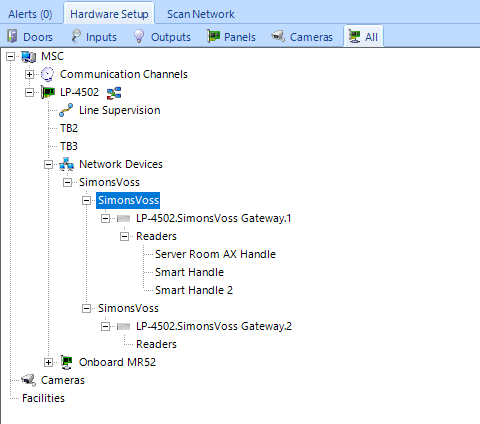Select the Facilities tree item
This screenshot has width=480, height=424.
point(43,398)
